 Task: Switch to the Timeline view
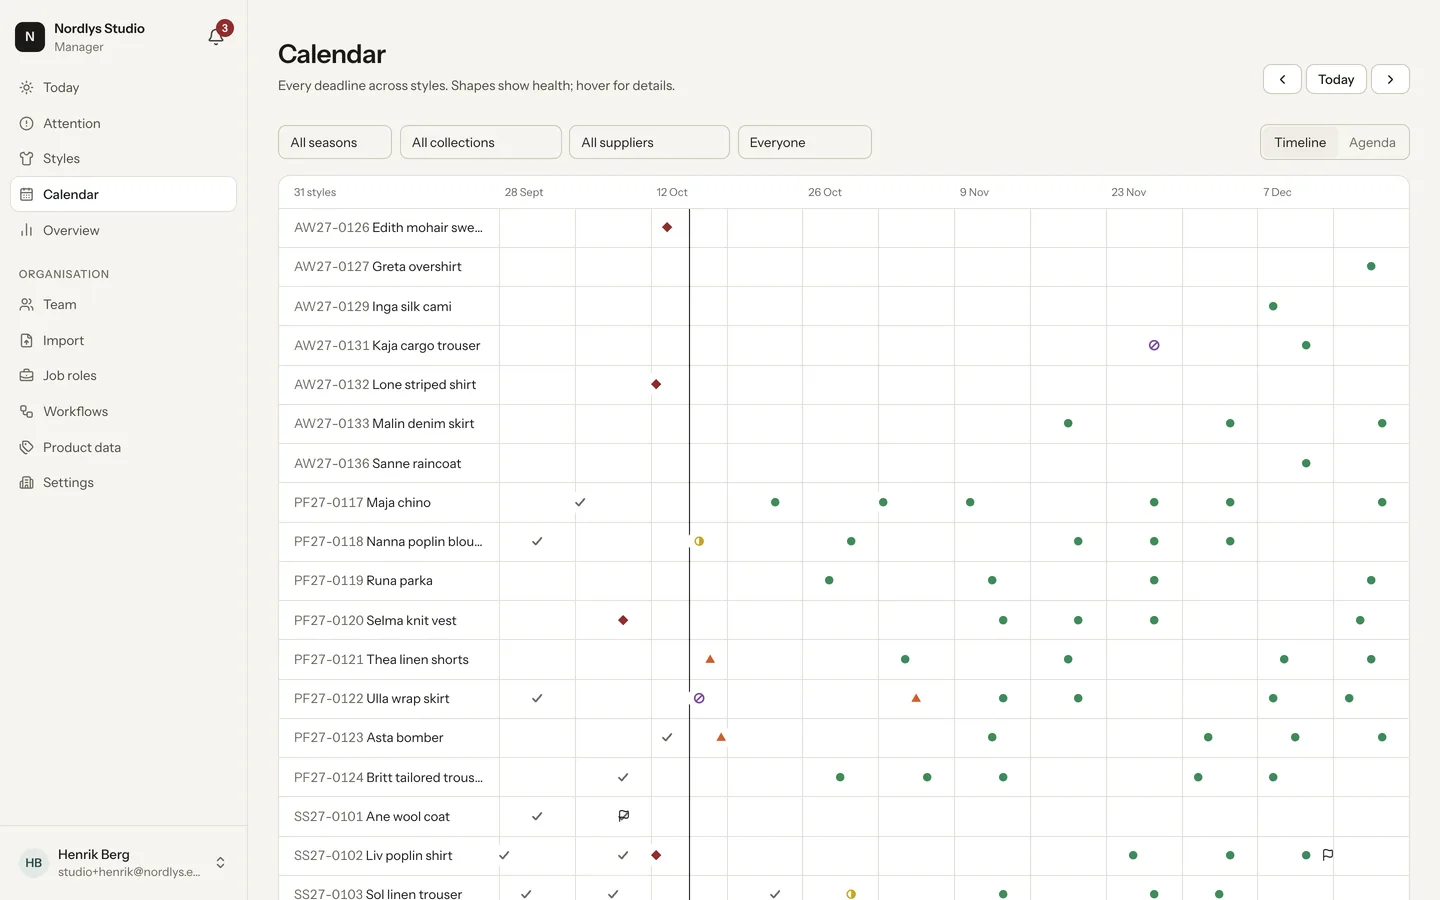[x=1300, y=142]
